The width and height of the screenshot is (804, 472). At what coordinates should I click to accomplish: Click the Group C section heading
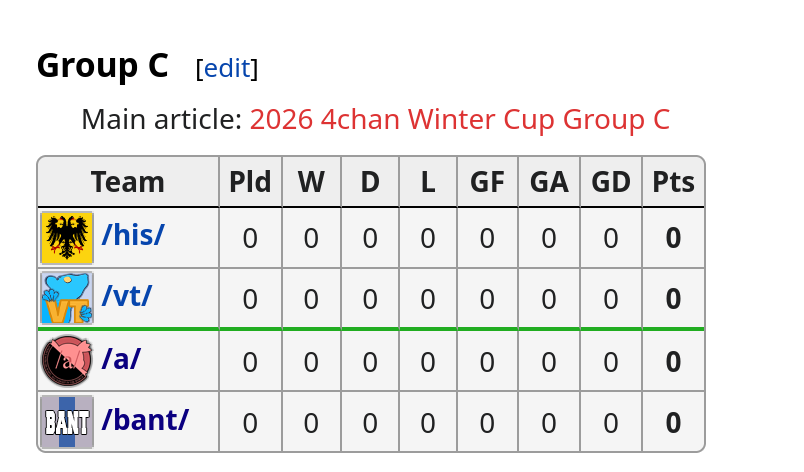(x=103, y=66)
